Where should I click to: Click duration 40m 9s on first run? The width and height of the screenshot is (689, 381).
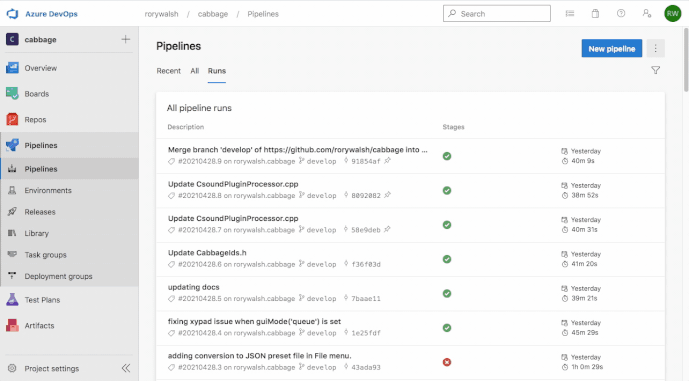(x=583, y=161)
